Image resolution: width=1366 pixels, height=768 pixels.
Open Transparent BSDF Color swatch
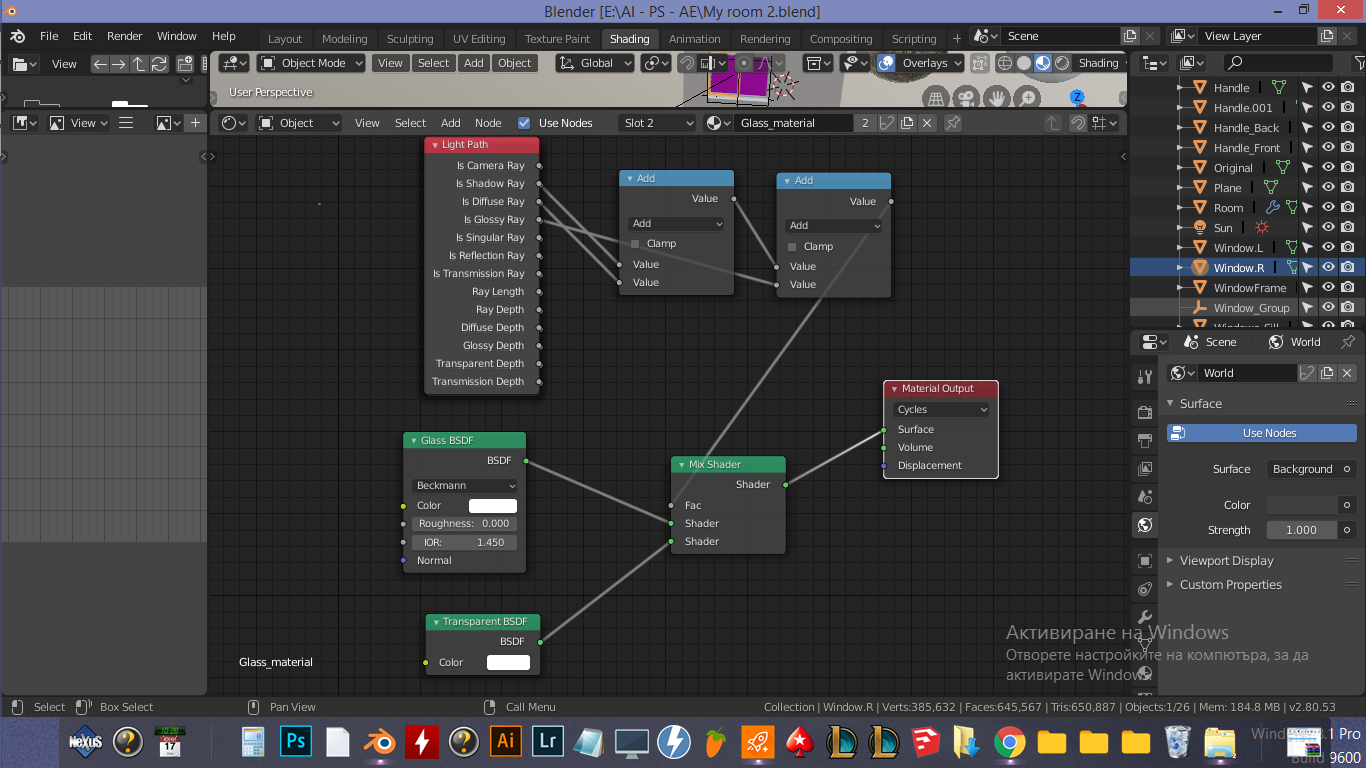tap(508, 663)
